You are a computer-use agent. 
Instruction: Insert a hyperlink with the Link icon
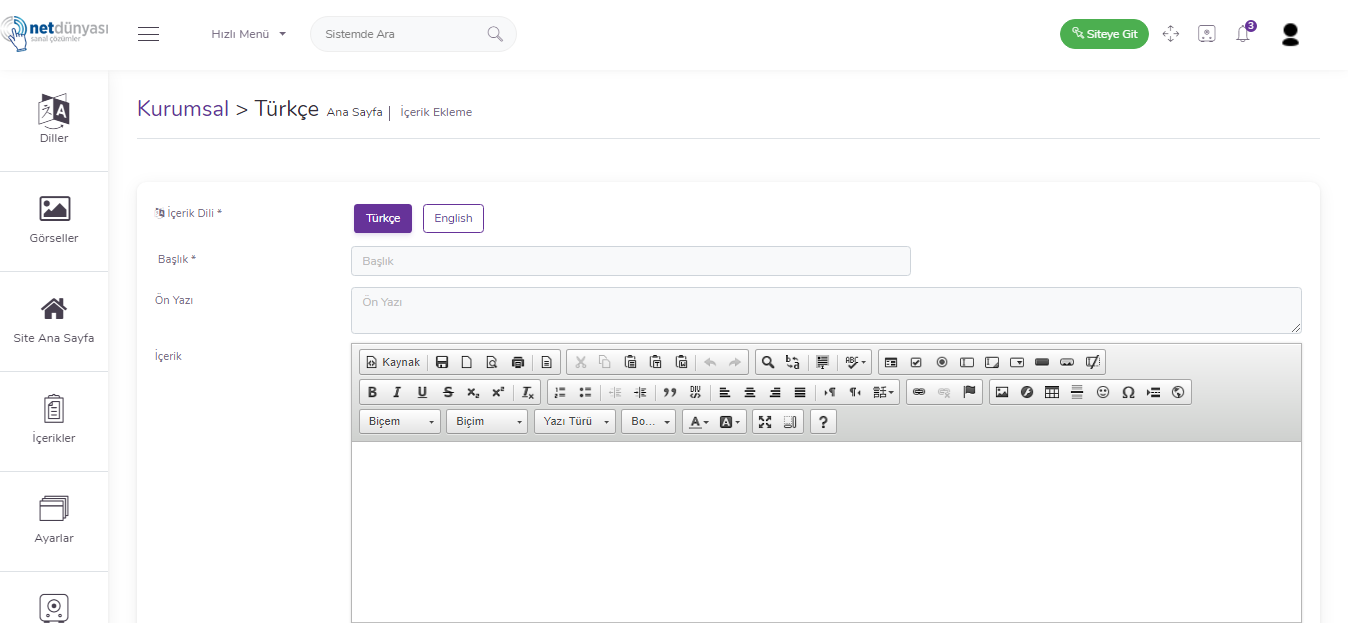(x=919, y=392)
